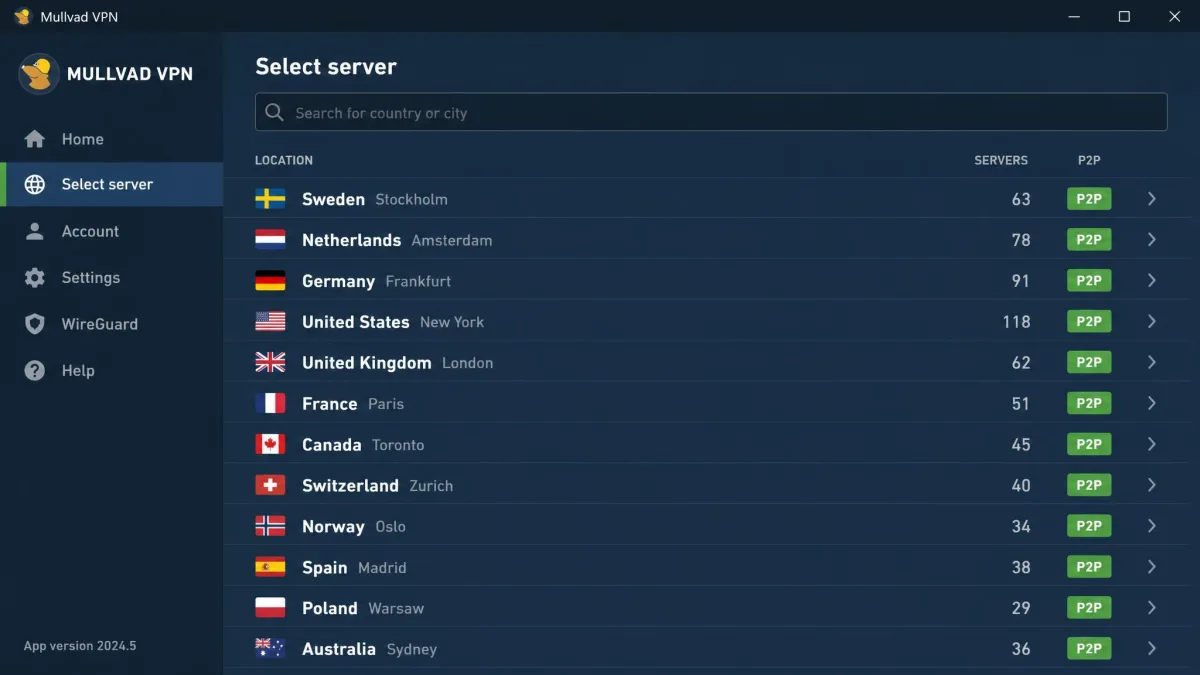Expand the Canada row chevron
This screenshot has width=1200, height=675.
pyautogui.click(x=1152, y=444)
